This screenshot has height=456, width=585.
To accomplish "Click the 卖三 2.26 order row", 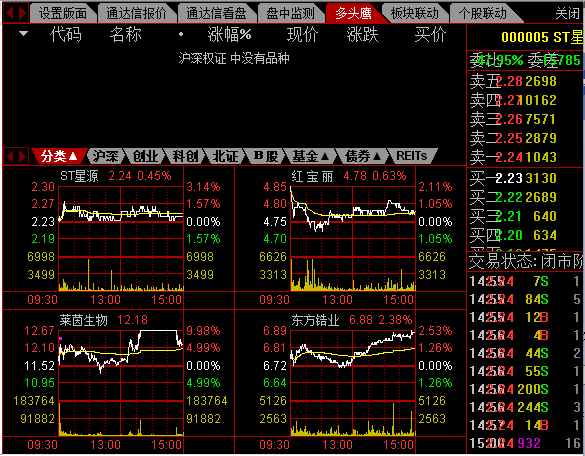I will (524, 119).
